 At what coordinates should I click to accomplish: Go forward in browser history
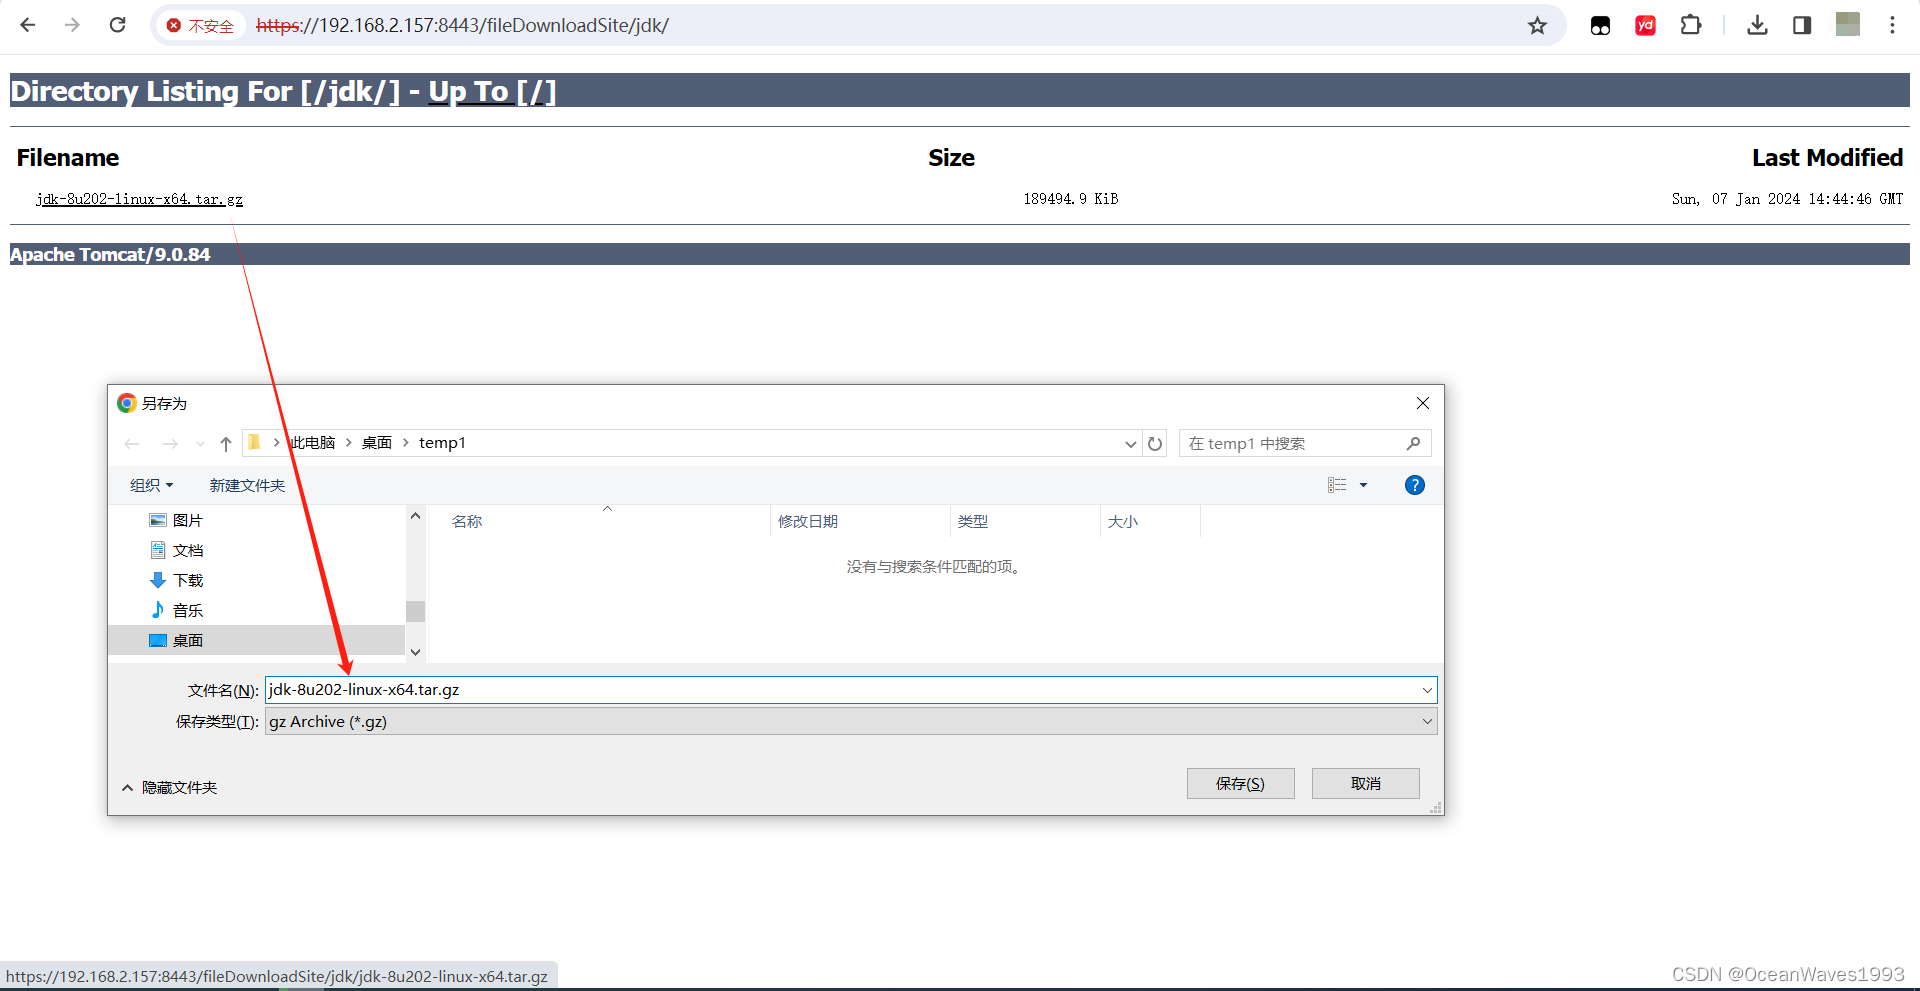[x=72, y=25]
